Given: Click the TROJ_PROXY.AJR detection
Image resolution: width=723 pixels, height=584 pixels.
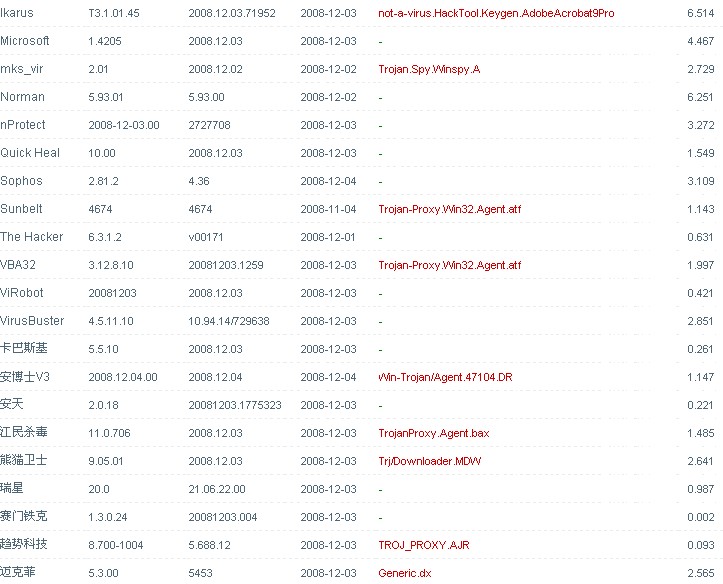Looking at the screenshot, I should tap(423, 545).
